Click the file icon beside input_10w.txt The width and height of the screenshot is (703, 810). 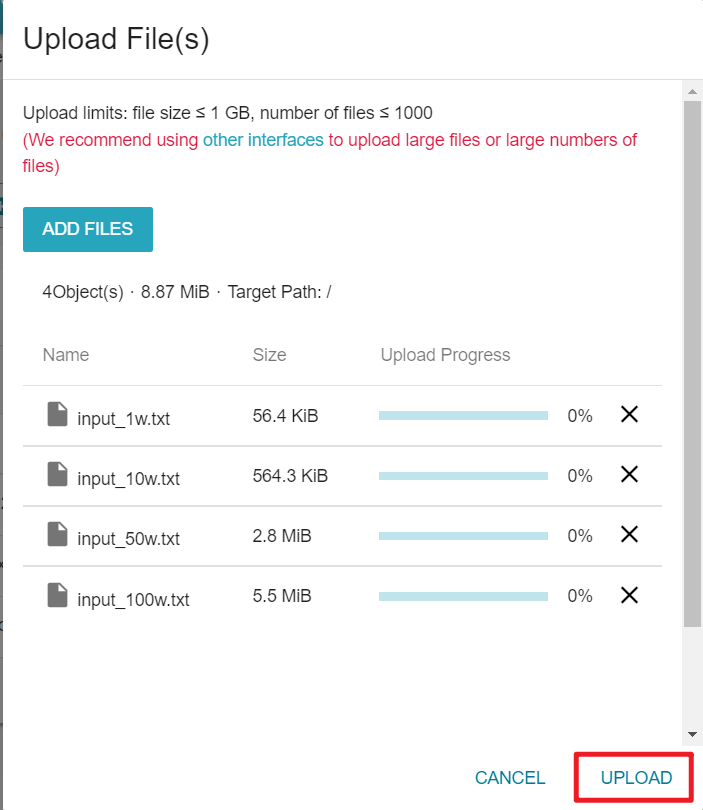click(57, 474)
